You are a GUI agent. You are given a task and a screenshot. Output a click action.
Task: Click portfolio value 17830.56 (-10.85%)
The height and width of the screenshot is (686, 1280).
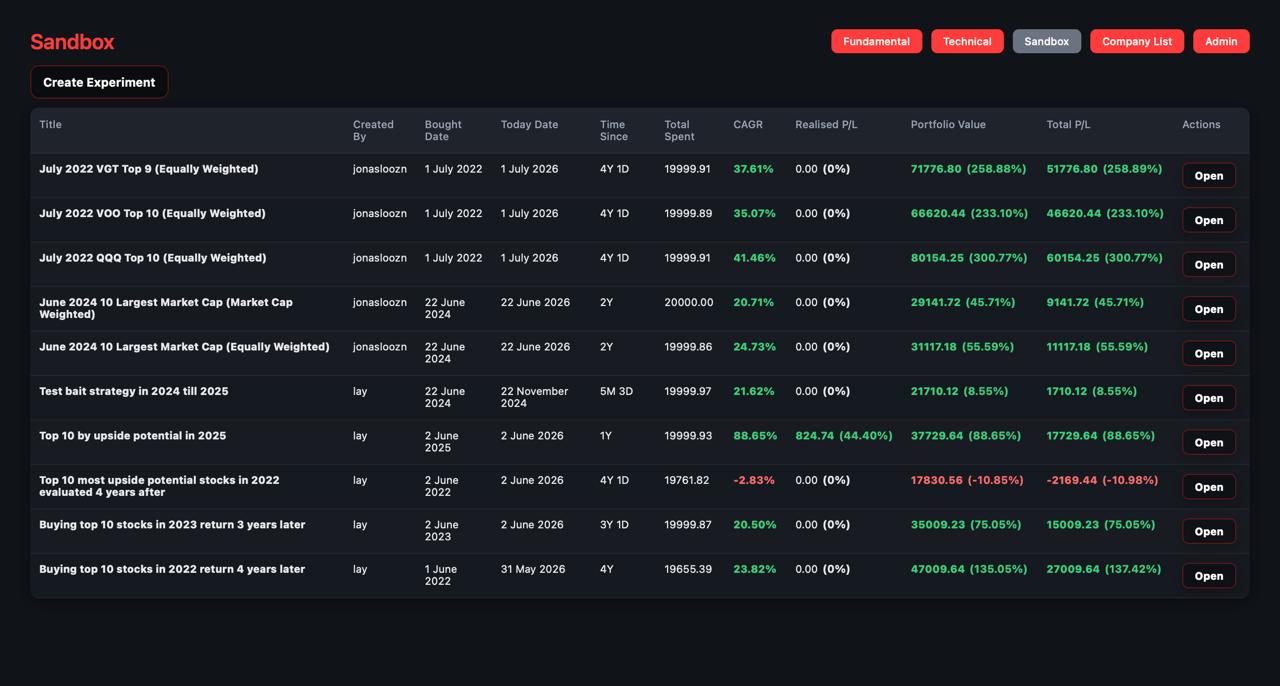pos(967,480)
